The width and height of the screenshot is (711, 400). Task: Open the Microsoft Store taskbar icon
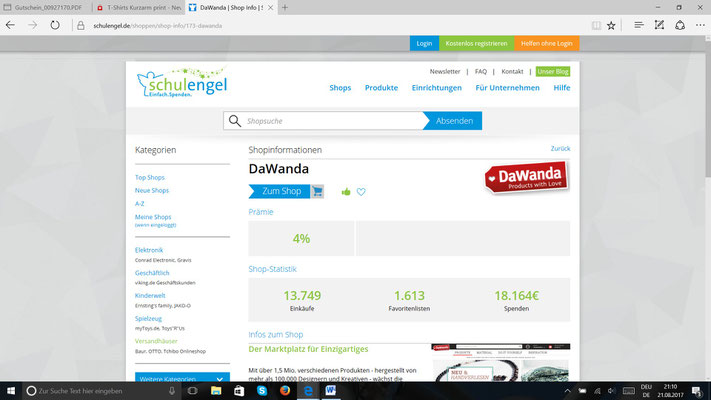point(239,390)
